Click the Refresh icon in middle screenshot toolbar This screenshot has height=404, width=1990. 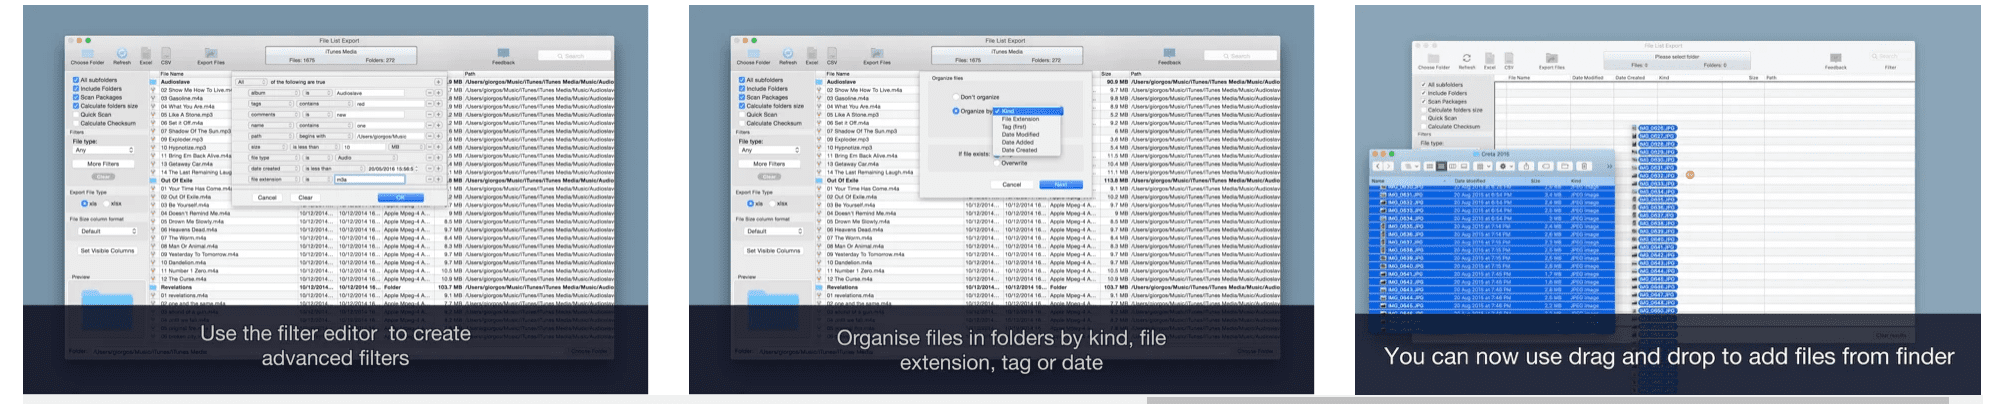[788, 53]
